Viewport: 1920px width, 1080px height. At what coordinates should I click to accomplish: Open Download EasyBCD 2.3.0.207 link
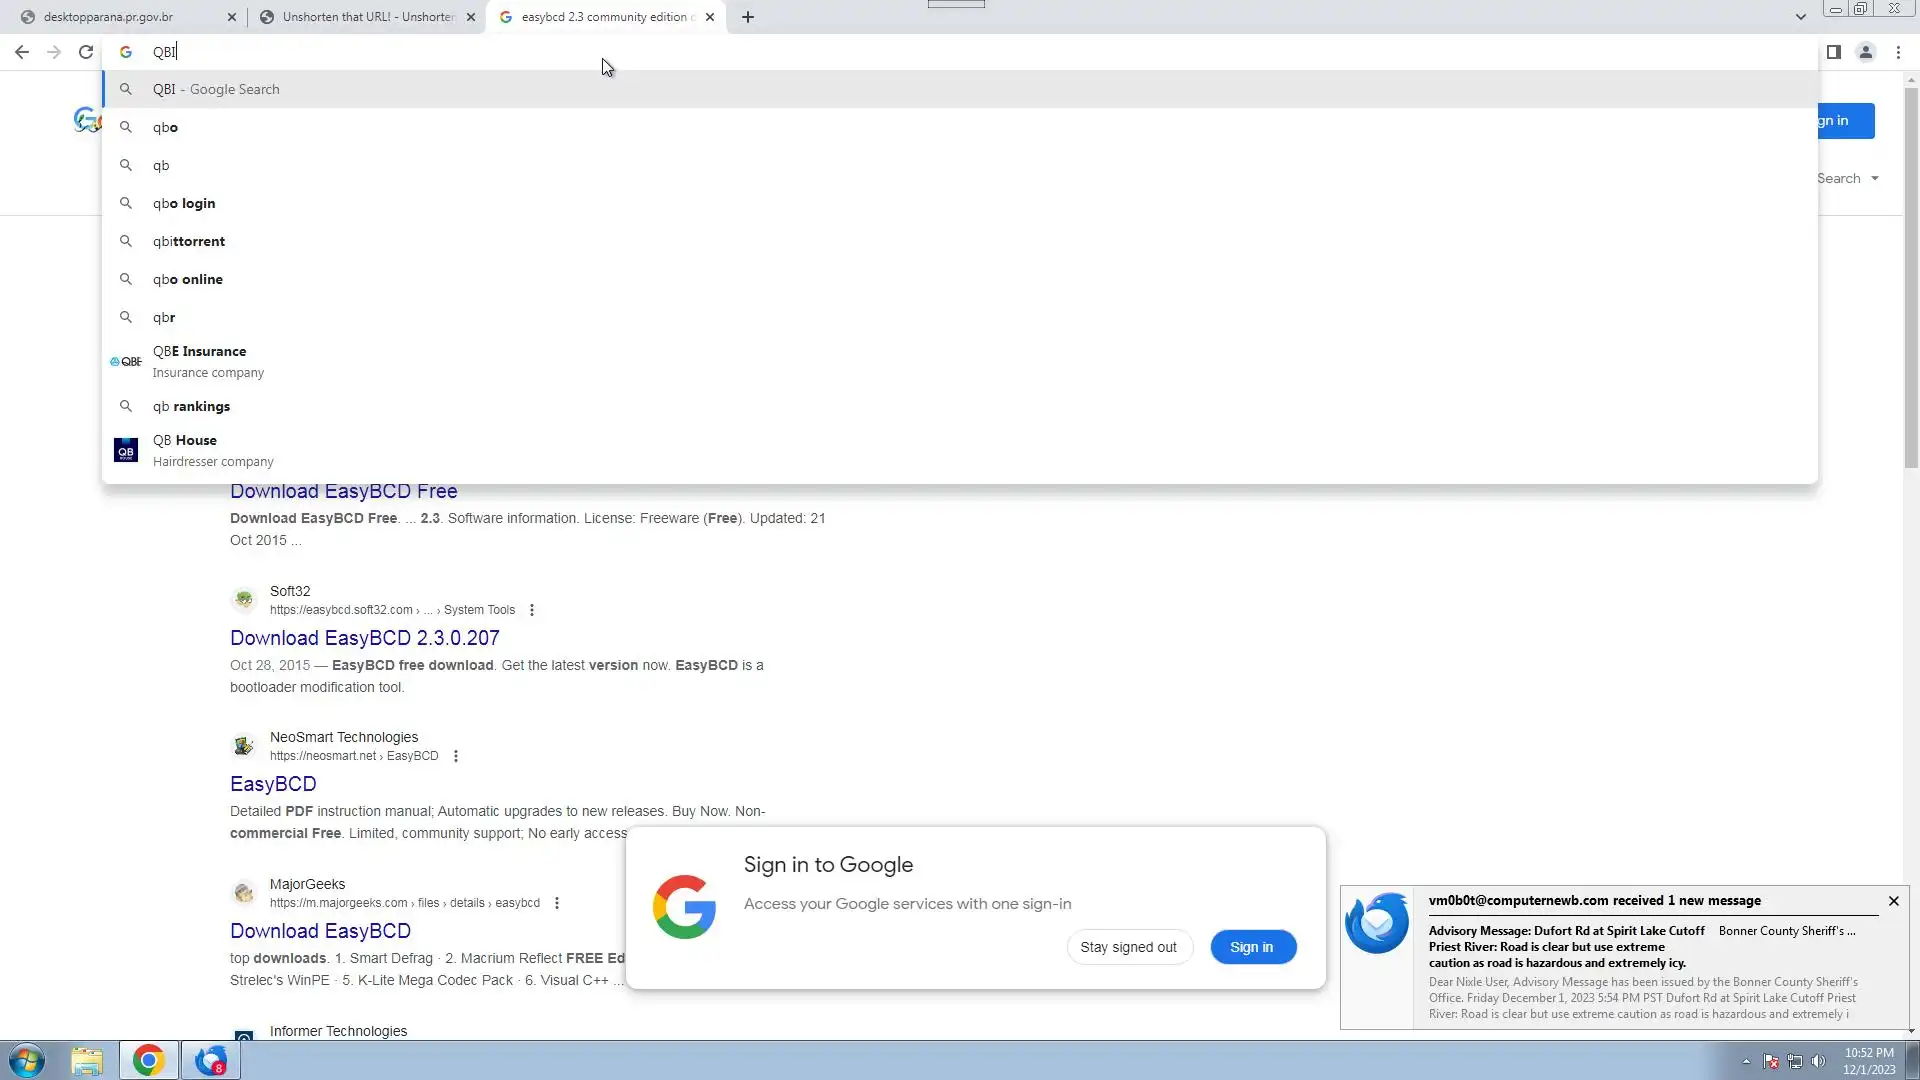[364, 638]
